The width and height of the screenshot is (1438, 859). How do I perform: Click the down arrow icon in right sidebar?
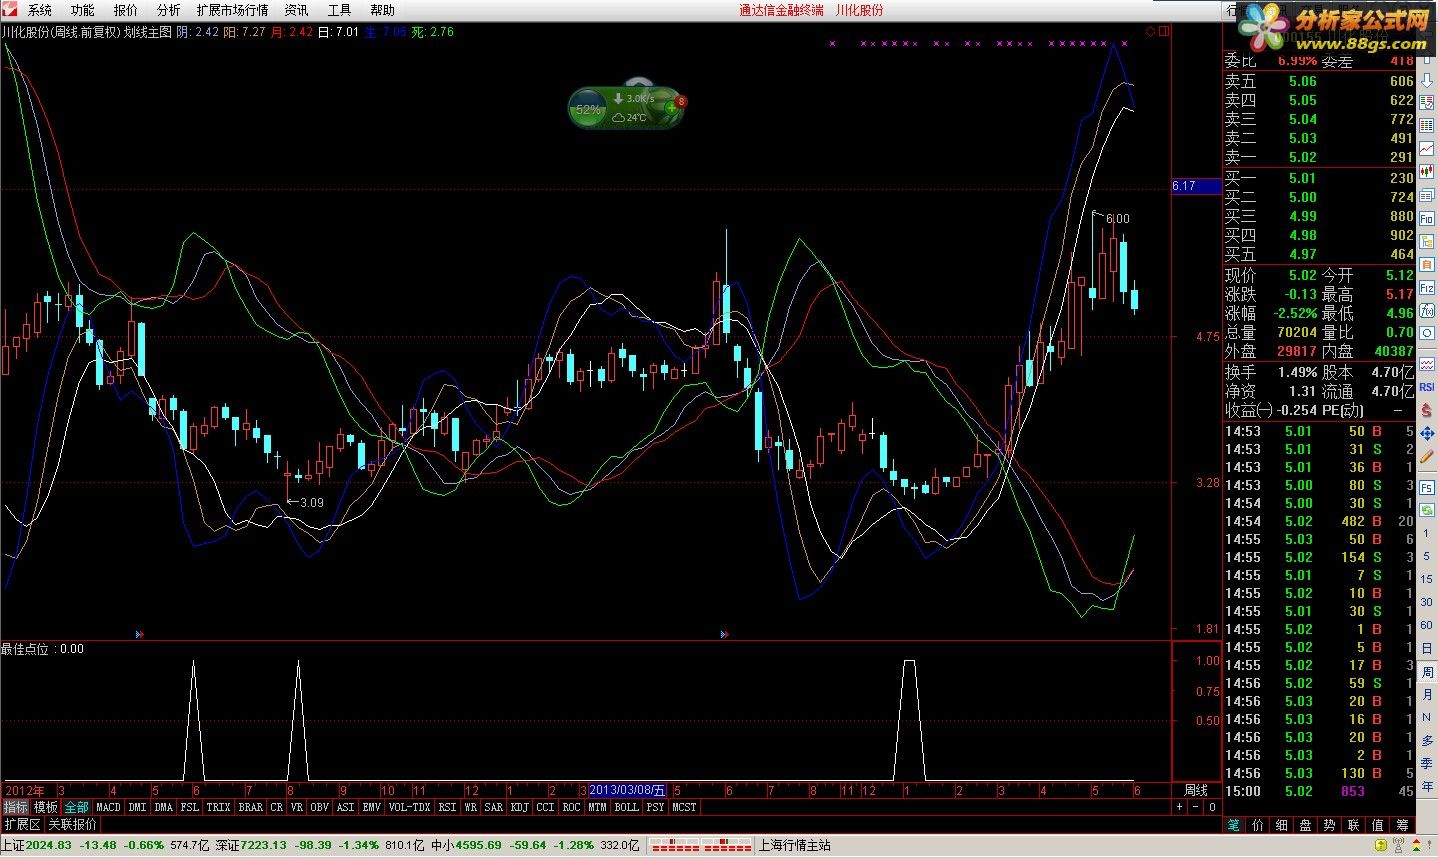[x=1427, y=80]
